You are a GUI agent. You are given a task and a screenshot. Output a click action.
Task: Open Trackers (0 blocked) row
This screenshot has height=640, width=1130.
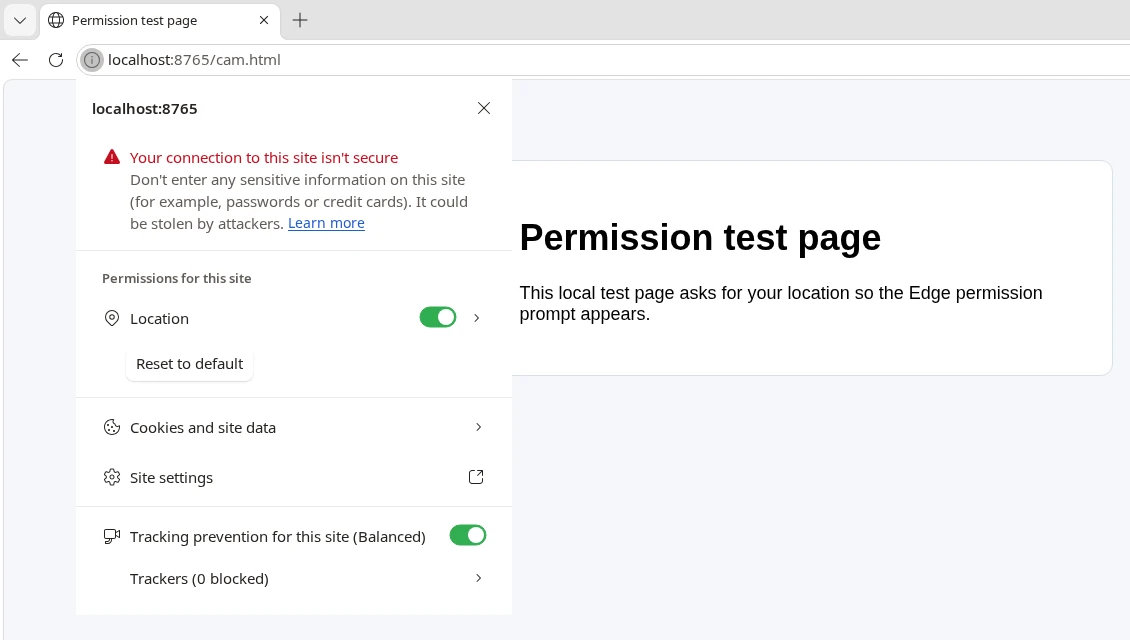[x=294, y=579]
